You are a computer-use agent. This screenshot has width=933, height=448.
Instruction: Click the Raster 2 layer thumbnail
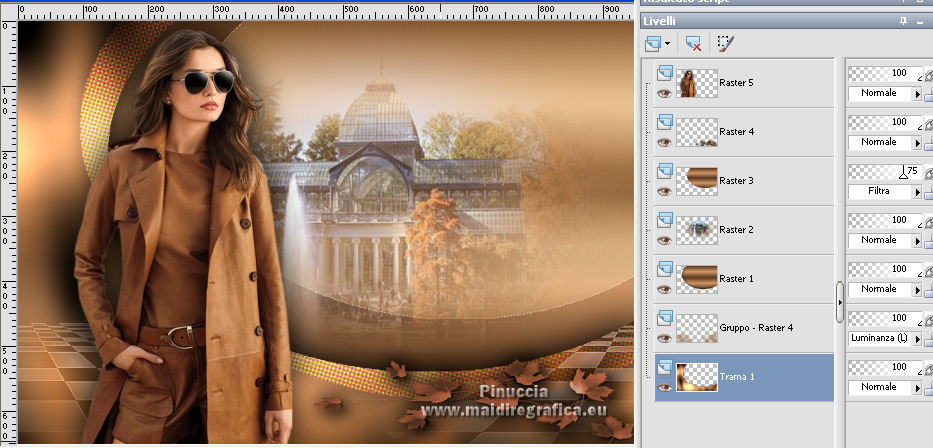(x=697, y=230)
